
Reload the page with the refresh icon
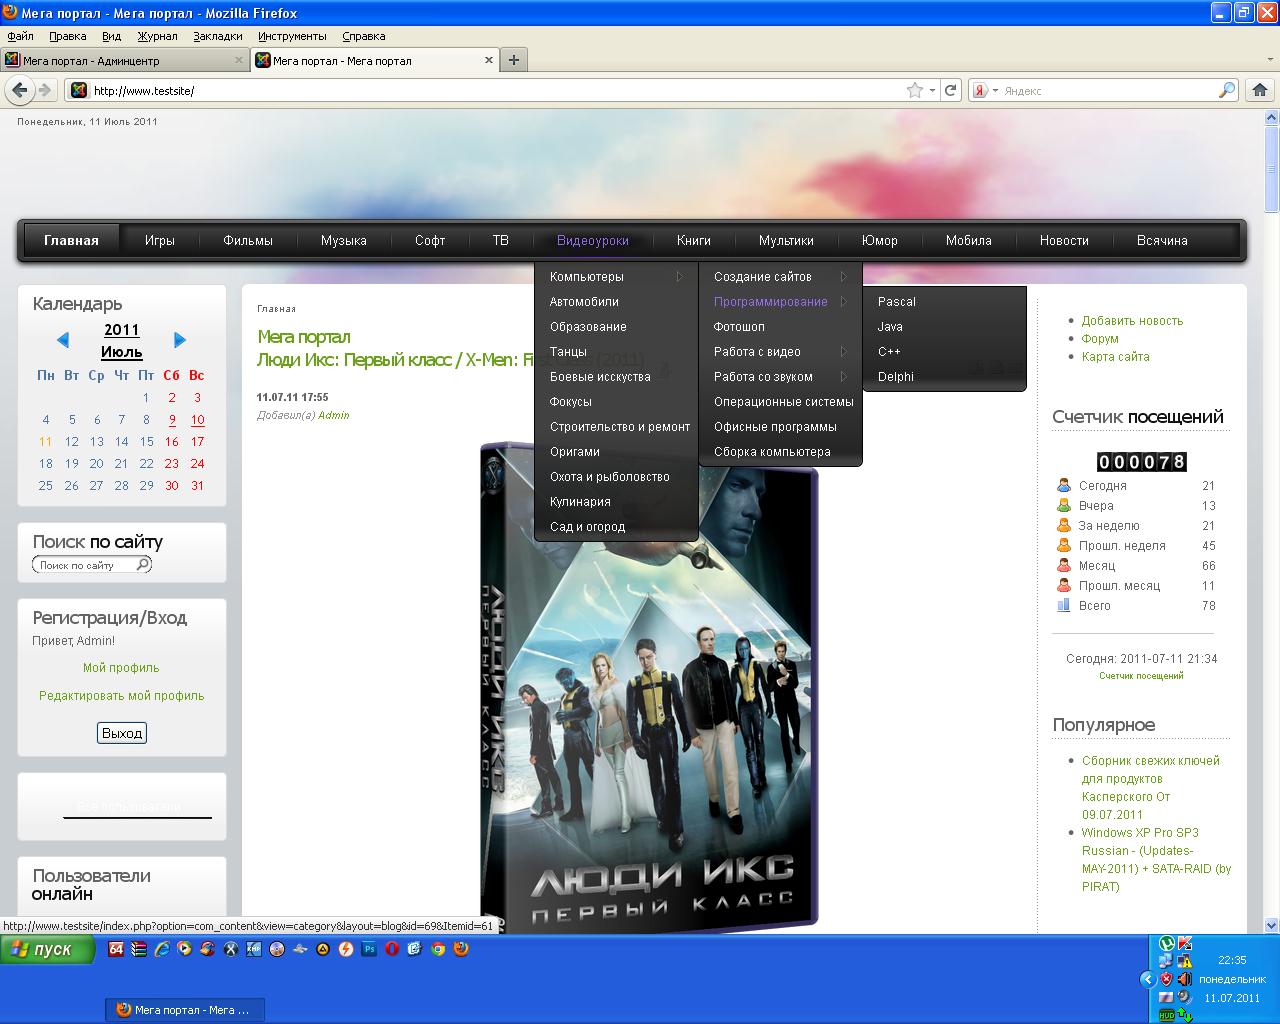[x=951, y=90]
